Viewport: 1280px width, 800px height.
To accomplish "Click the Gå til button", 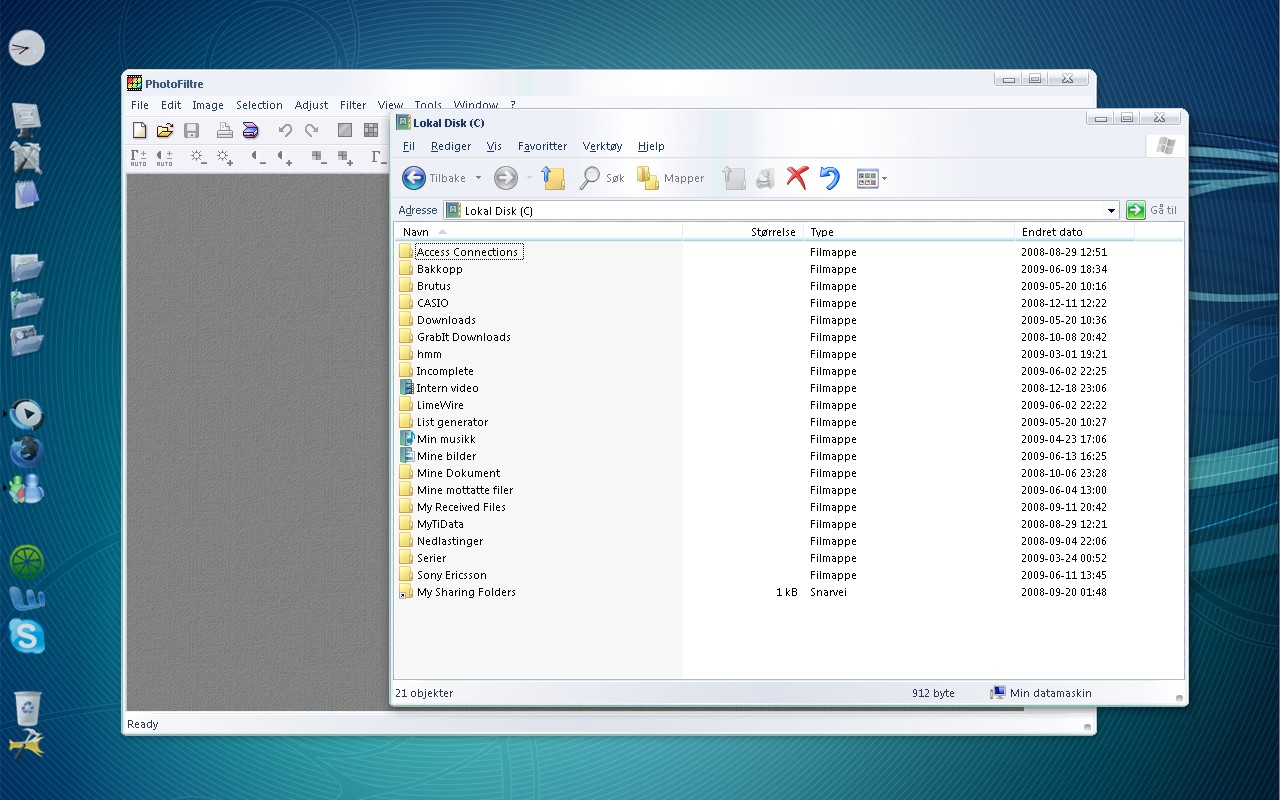I will click(x=1151, y=210).
